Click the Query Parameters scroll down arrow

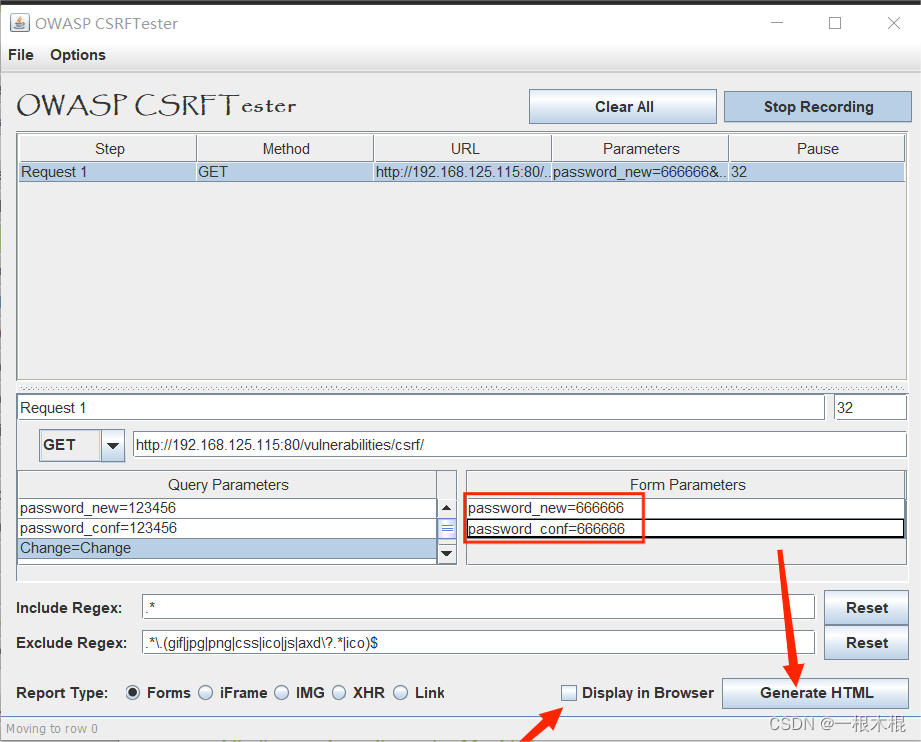447,553
